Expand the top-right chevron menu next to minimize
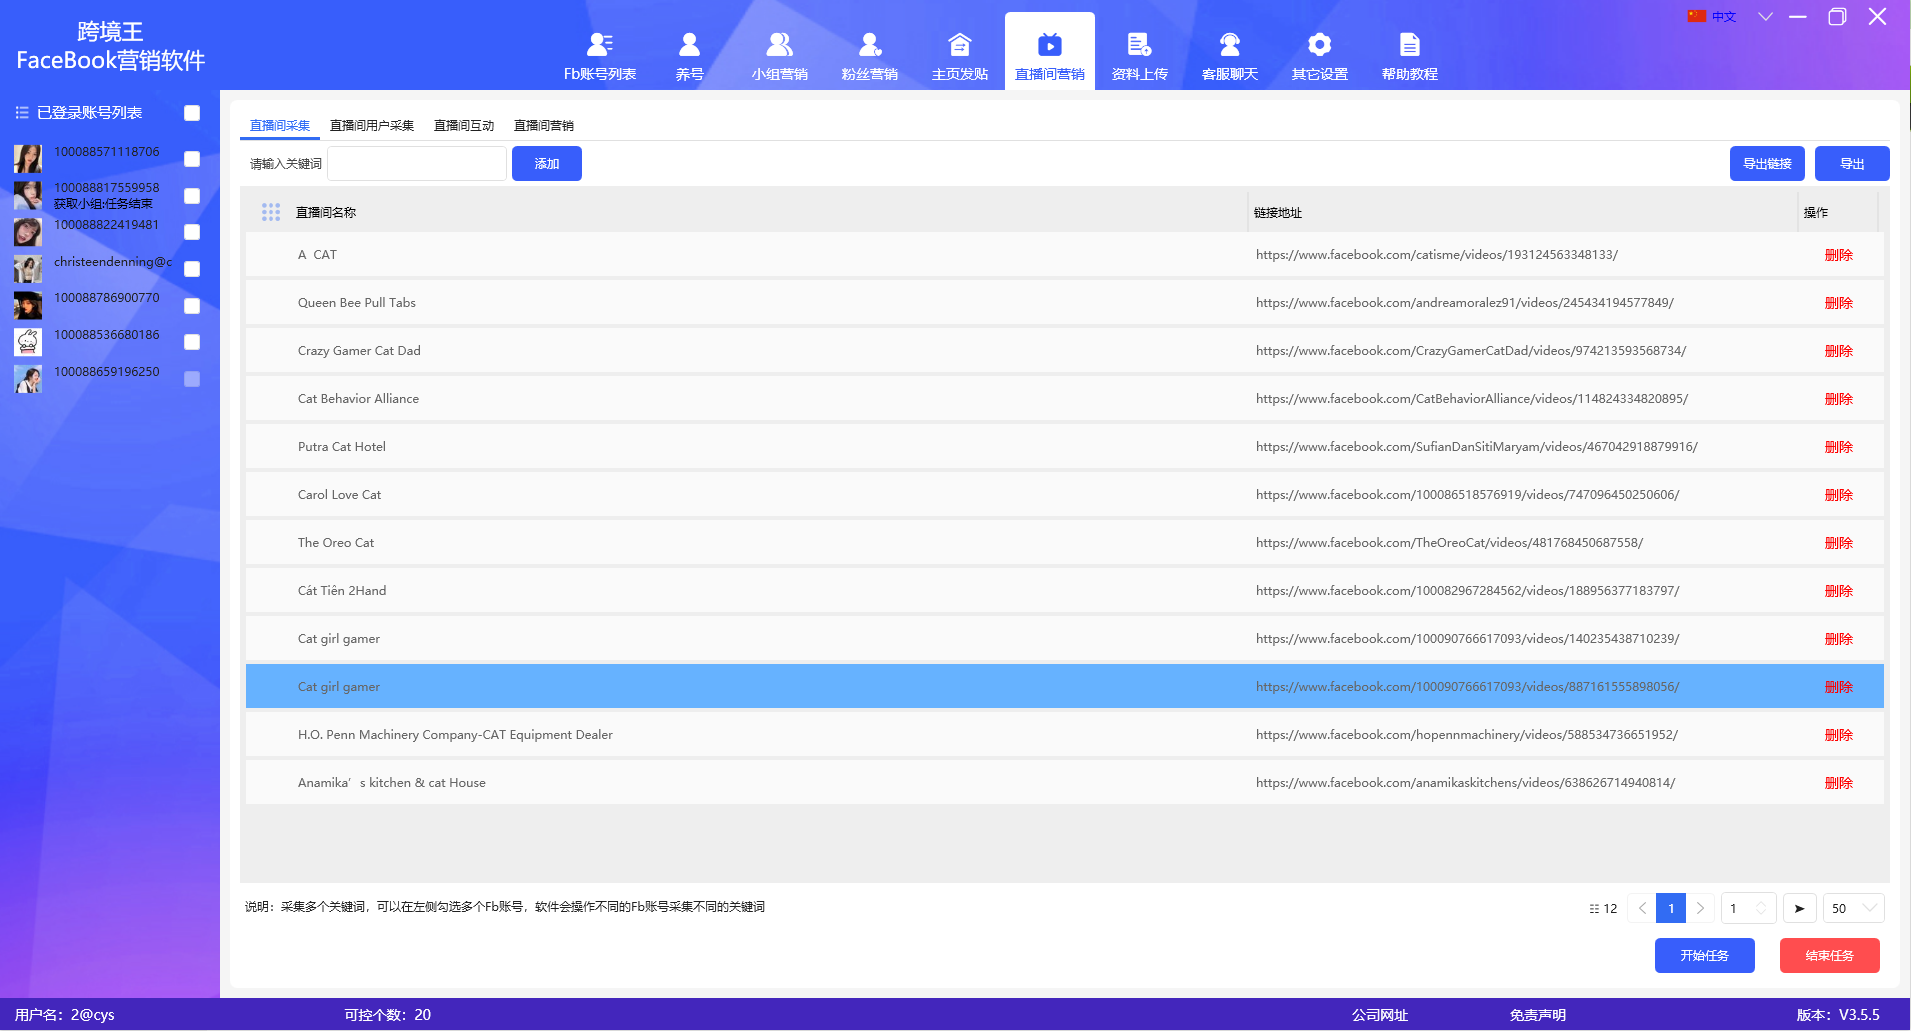The width and height of the screenshot is (1911, 1031). pyautogui.click(x=1765, y=17)
